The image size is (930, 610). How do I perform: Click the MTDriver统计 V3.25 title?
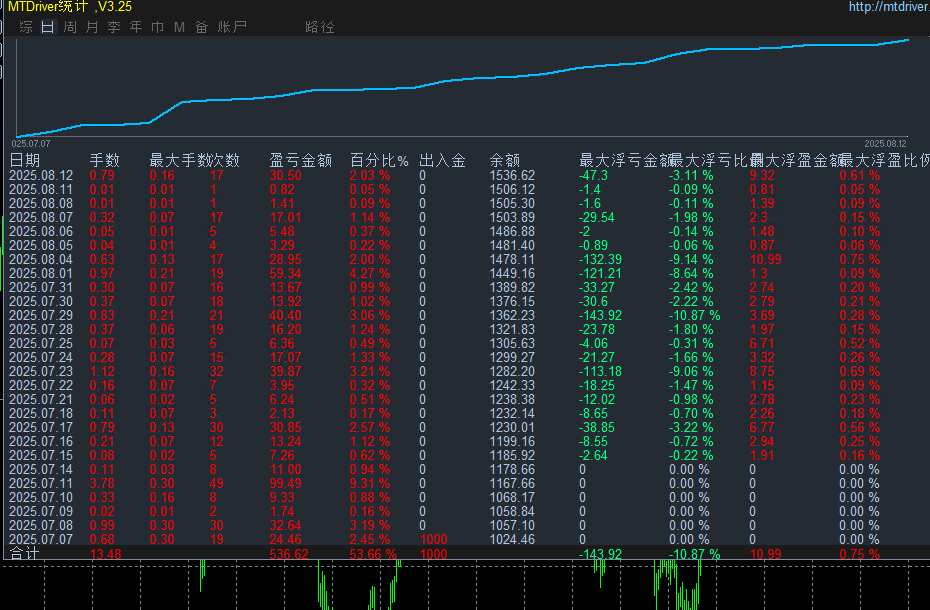click(70, 7)
